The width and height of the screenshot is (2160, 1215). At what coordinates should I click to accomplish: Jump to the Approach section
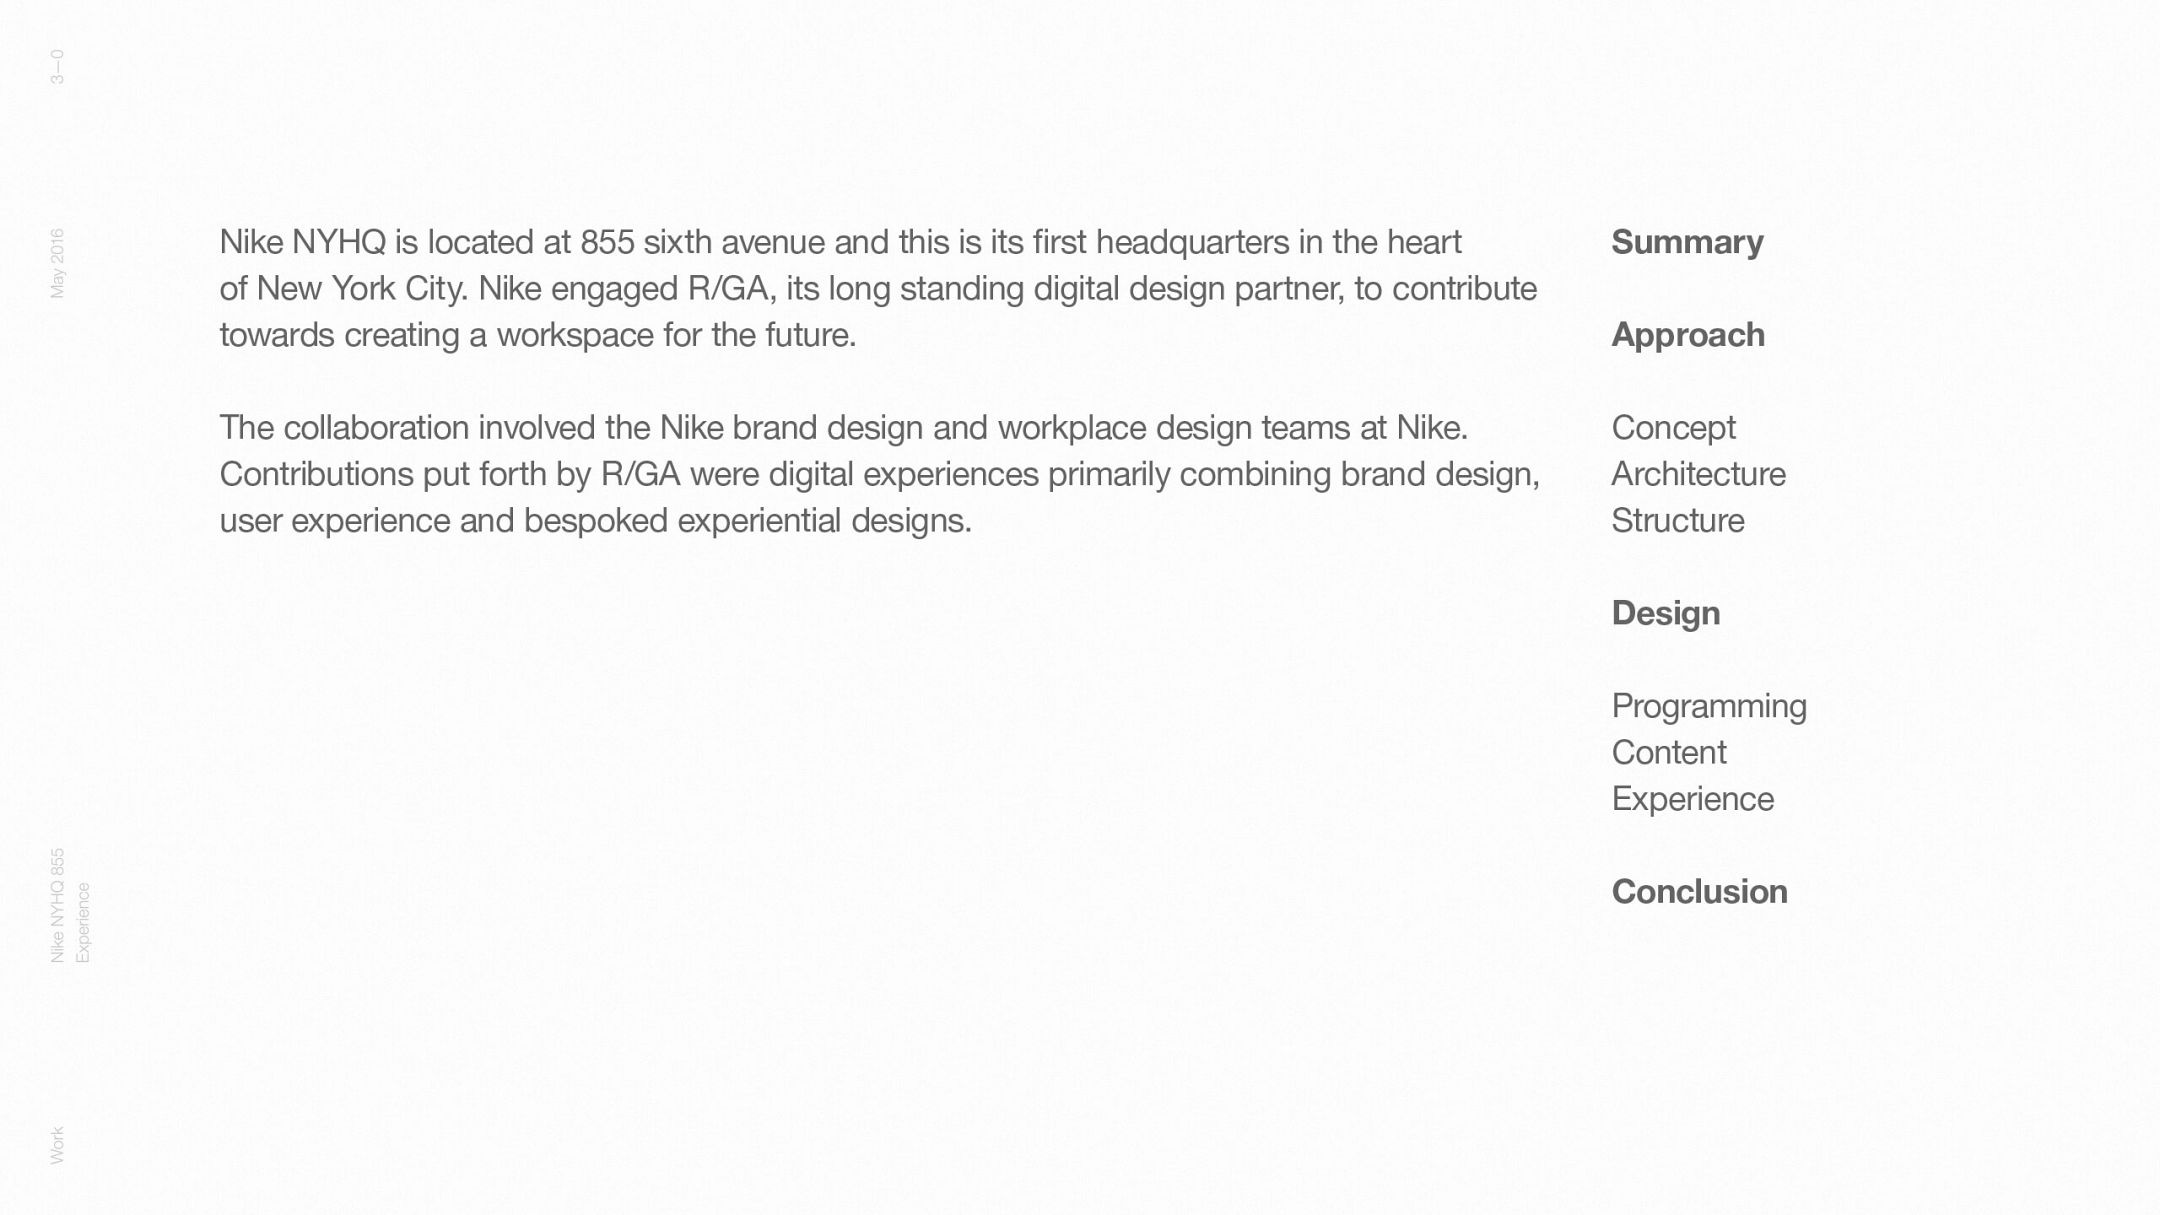pyautogui.click(x=1688, y=335)
